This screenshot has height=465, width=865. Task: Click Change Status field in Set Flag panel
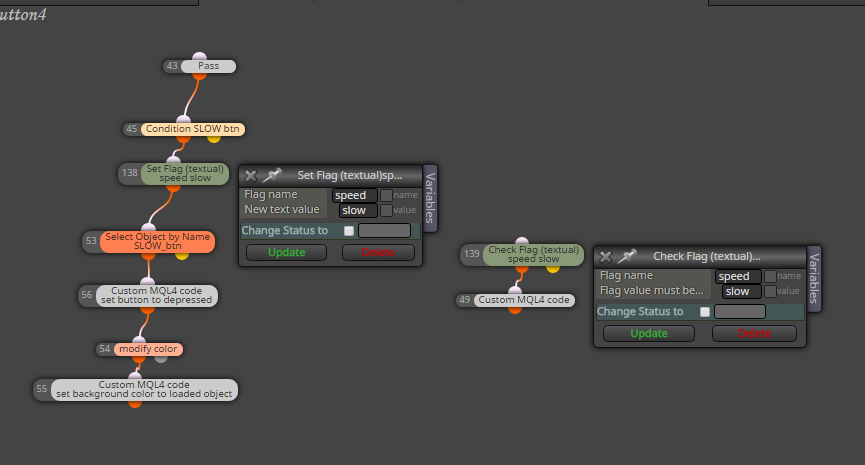[x=385, y=231]
